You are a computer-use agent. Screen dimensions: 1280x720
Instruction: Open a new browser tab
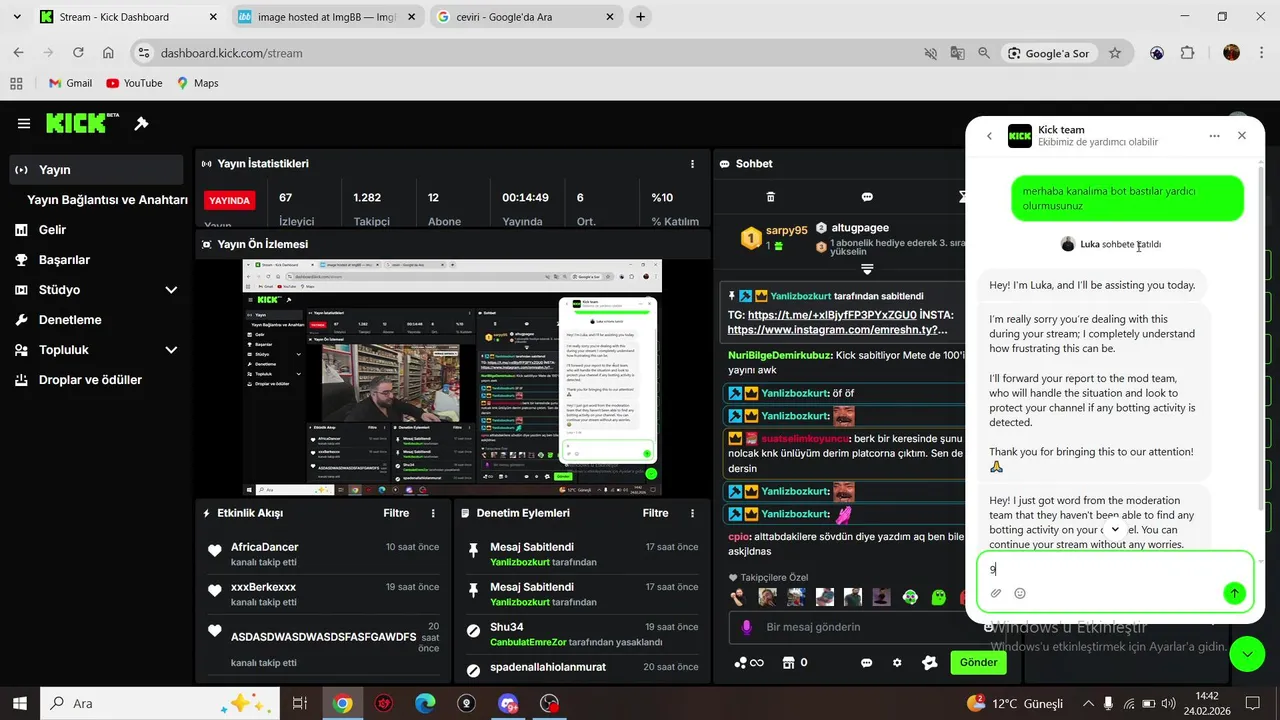[x=640, y=17]
